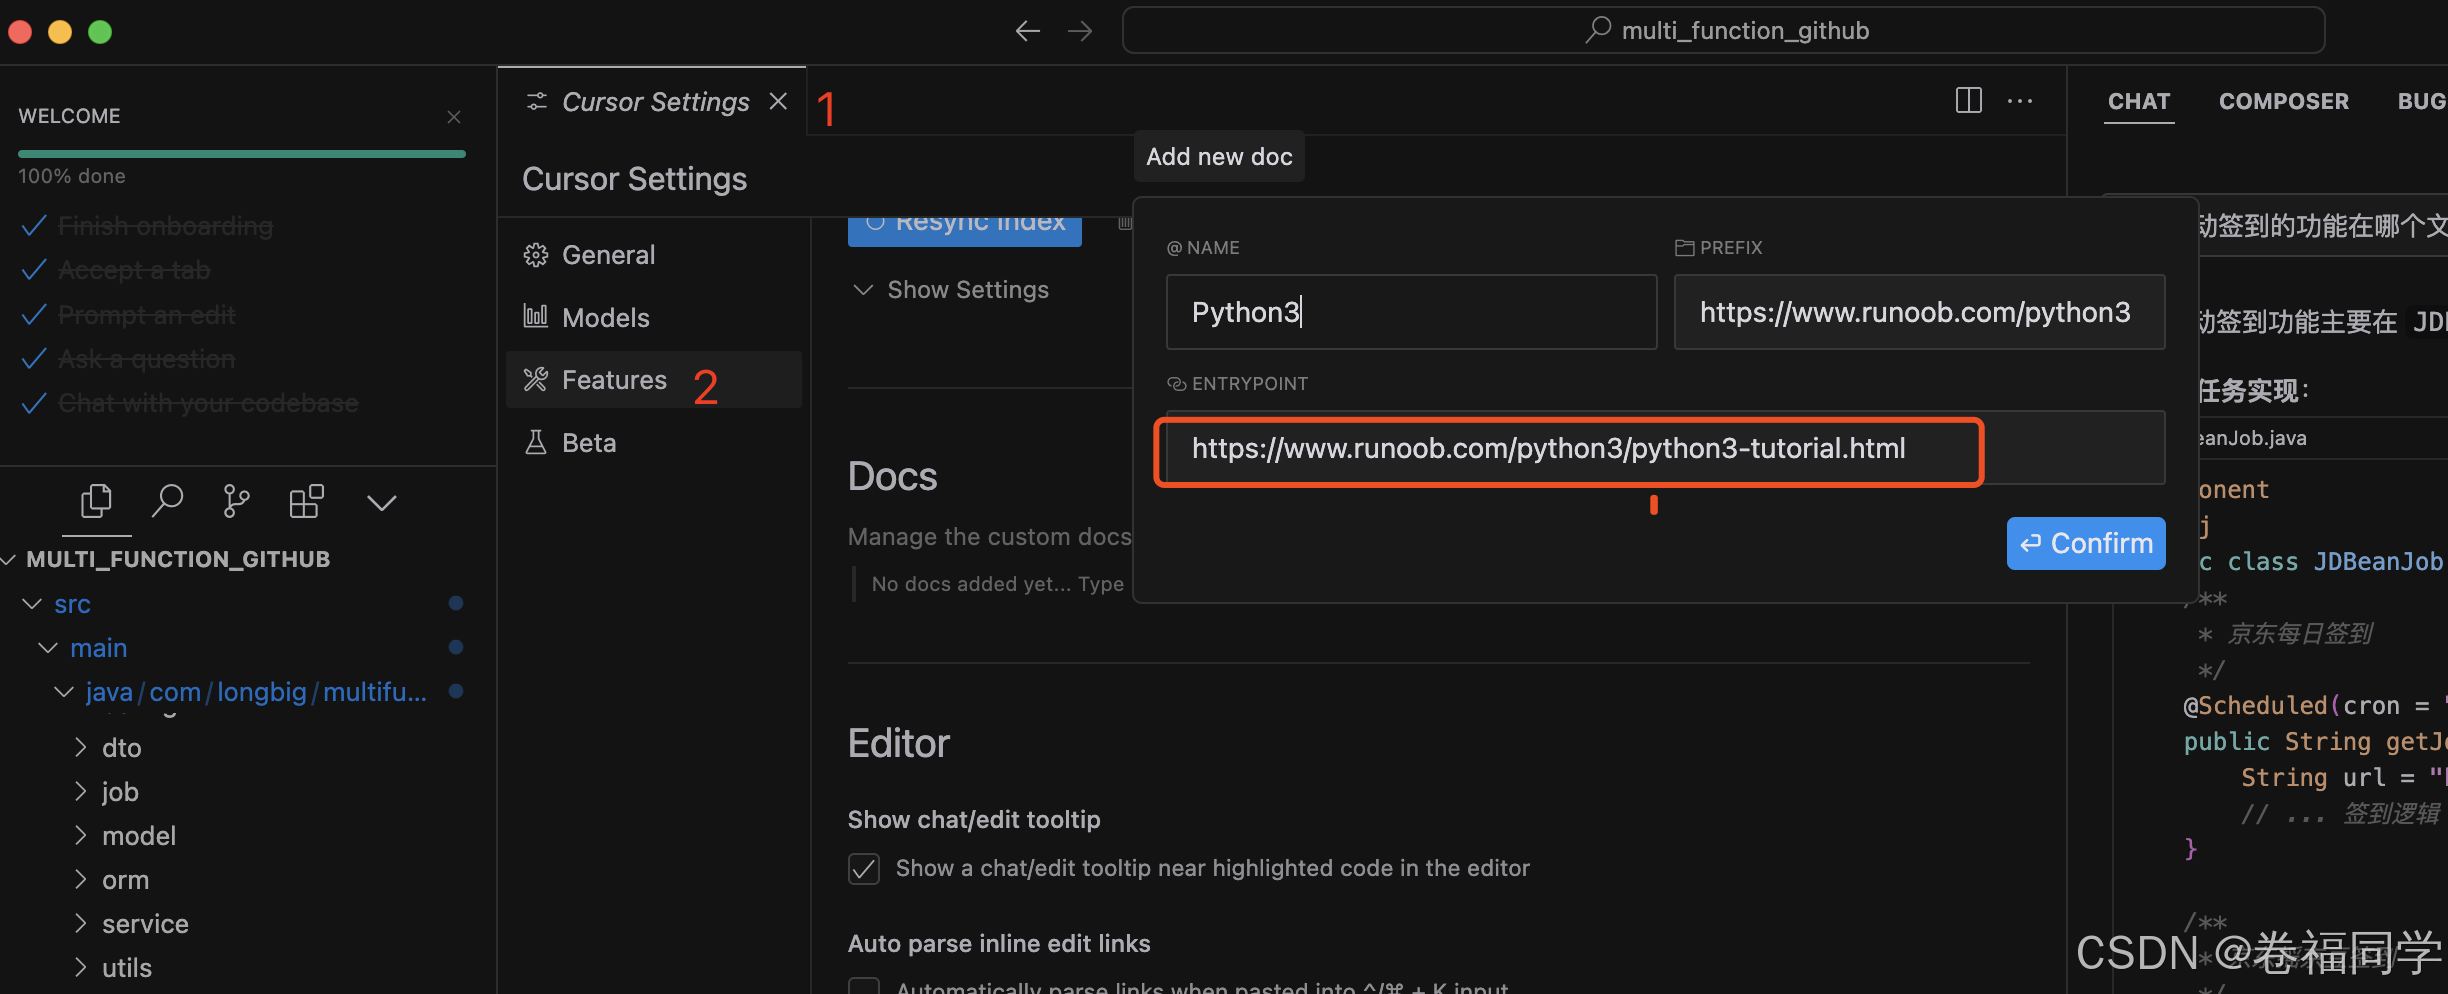Edit the ENTRYPOINT URL field
Image resolution: width=2448 pixels, height=994 pixels.
pos(1665,448)
